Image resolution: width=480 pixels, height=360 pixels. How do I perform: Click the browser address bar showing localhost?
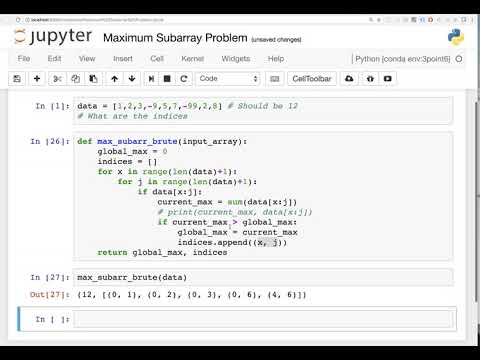tap(97, 20)
